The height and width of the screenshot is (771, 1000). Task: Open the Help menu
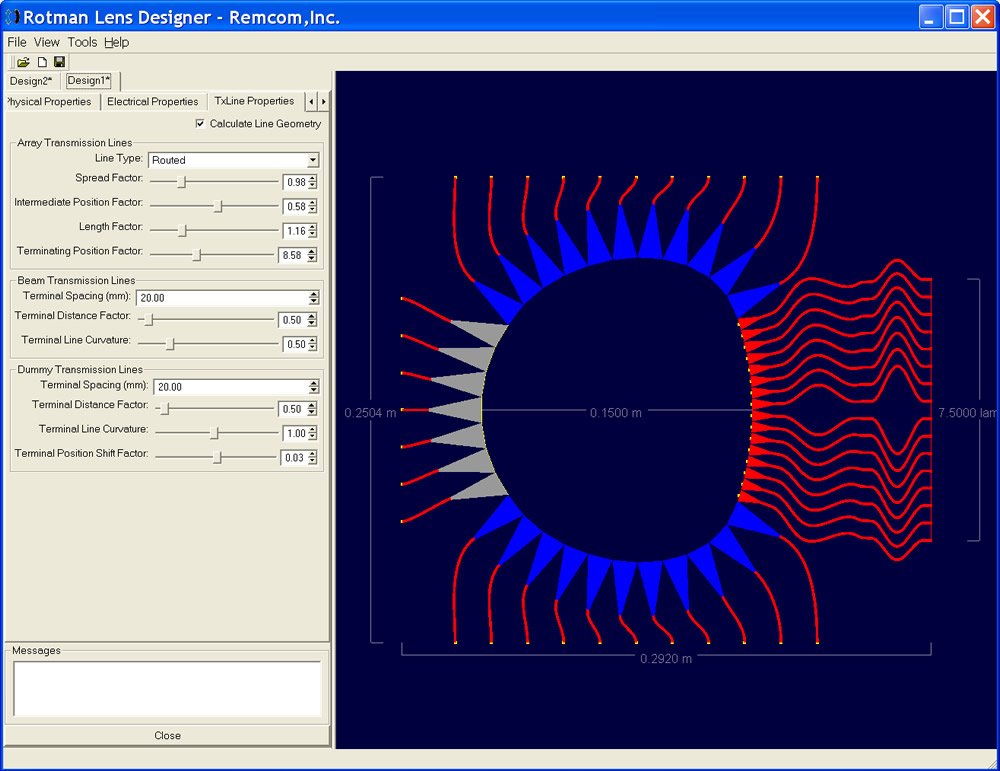(117, 42)
